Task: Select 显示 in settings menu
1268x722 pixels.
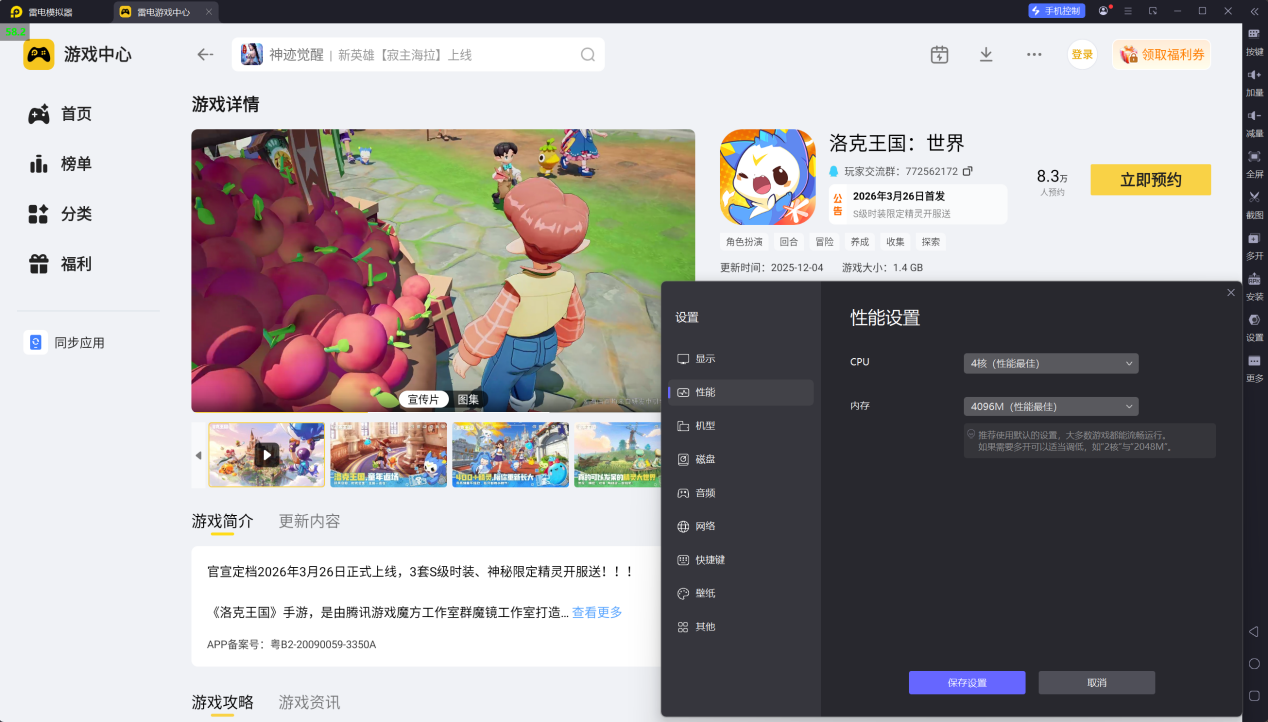Action: coord(741,358)
